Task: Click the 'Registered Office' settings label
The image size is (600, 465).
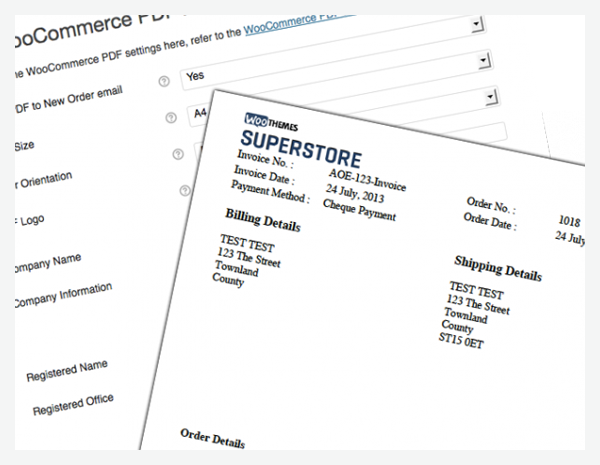Action: (x=73, y=405)
